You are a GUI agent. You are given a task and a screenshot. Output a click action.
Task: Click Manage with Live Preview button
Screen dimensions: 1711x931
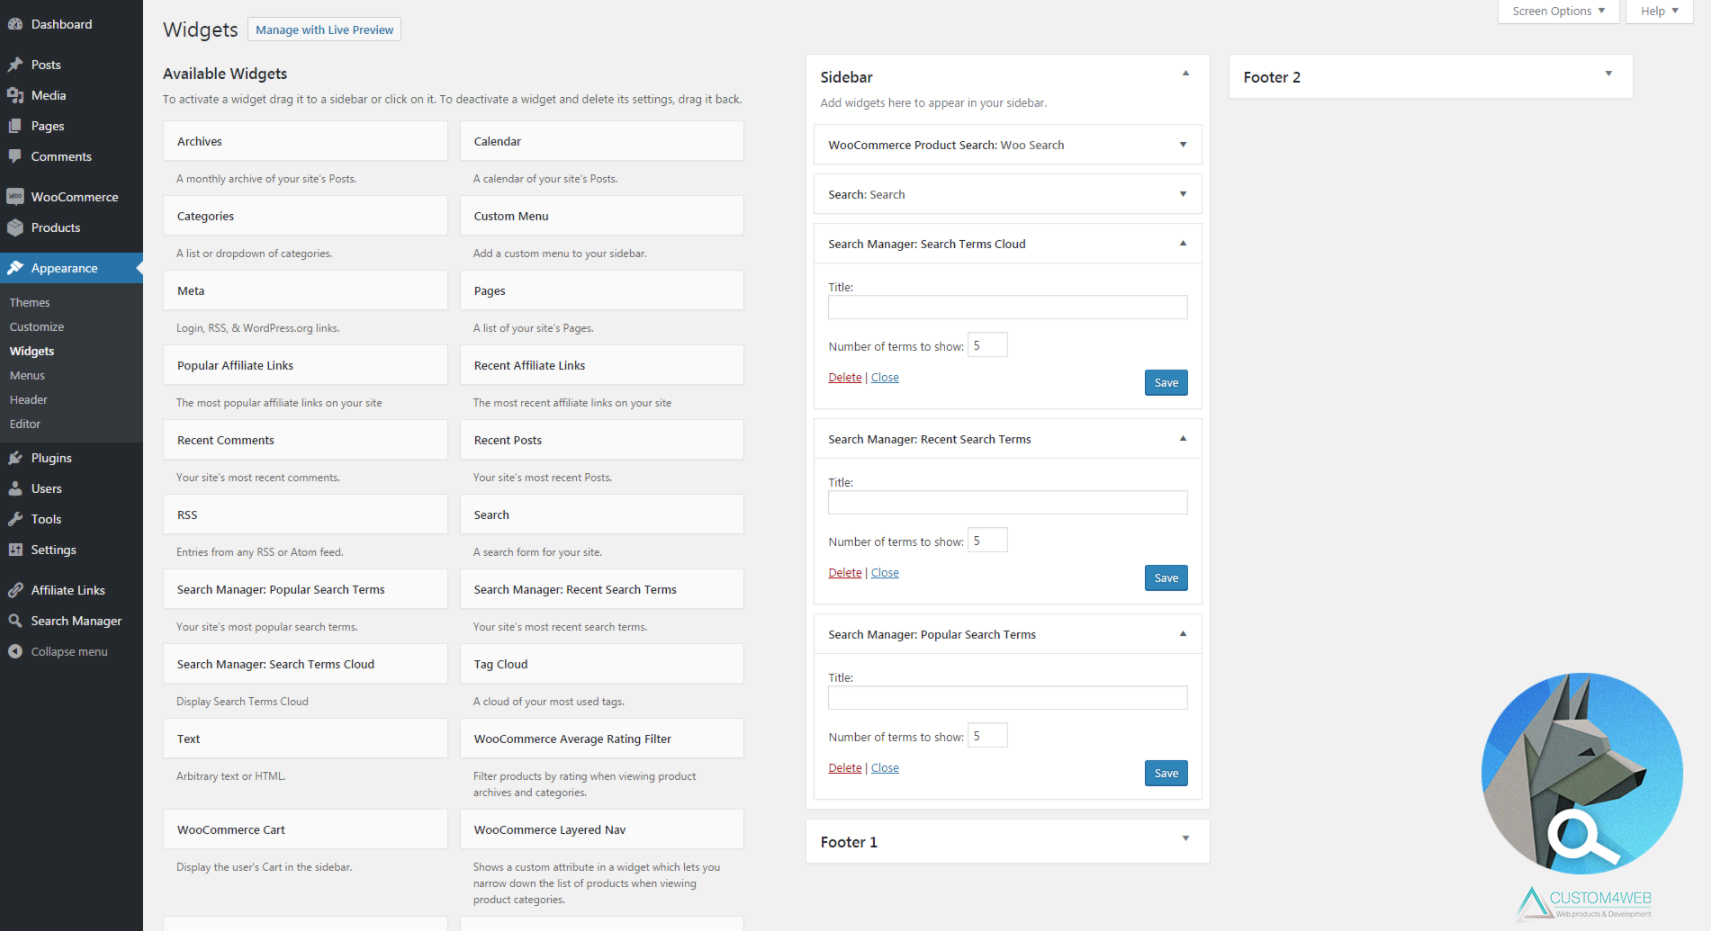(x=324, y=30)
